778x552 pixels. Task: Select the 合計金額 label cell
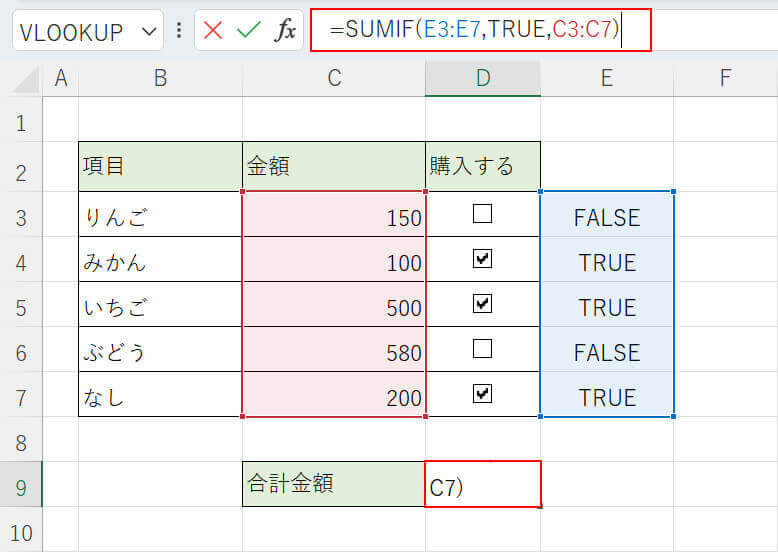(x=334, y=484)
